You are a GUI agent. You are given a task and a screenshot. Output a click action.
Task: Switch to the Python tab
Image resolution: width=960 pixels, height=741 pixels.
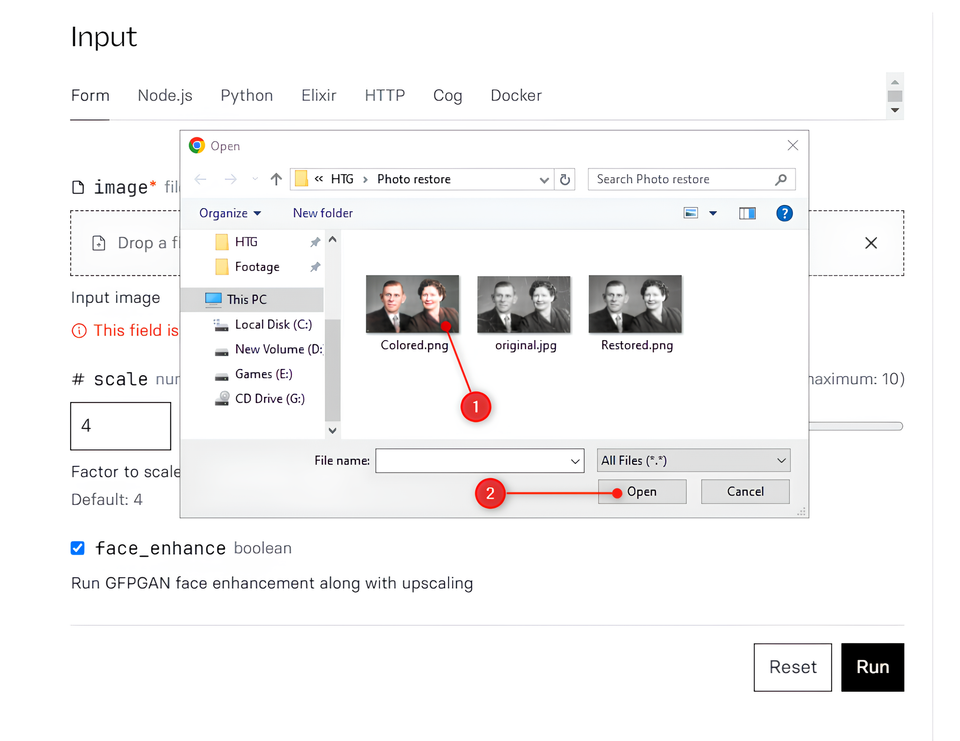click(247, 96)
